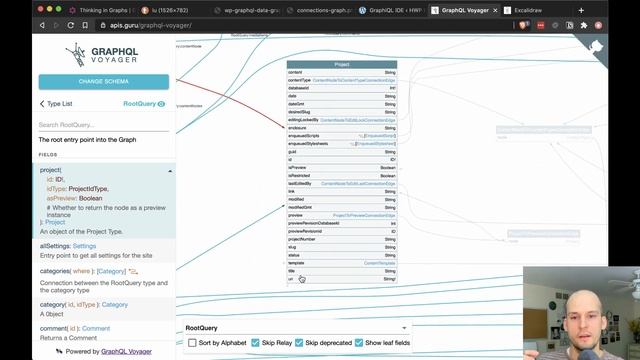Click the red extension icon in toolbar
The image size is (640, 360).
pyautogui.click(x=541, y=25)
